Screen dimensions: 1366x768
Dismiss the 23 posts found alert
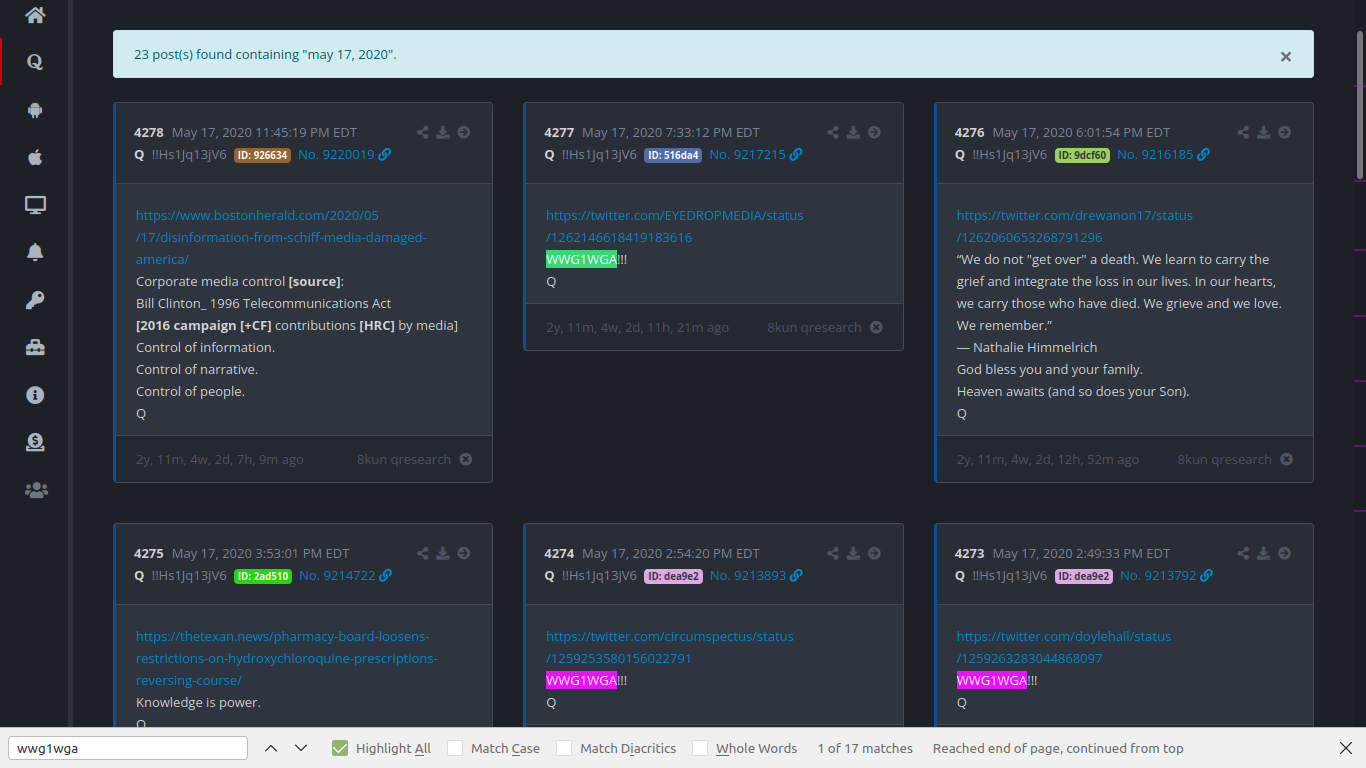coord(1286,57)
